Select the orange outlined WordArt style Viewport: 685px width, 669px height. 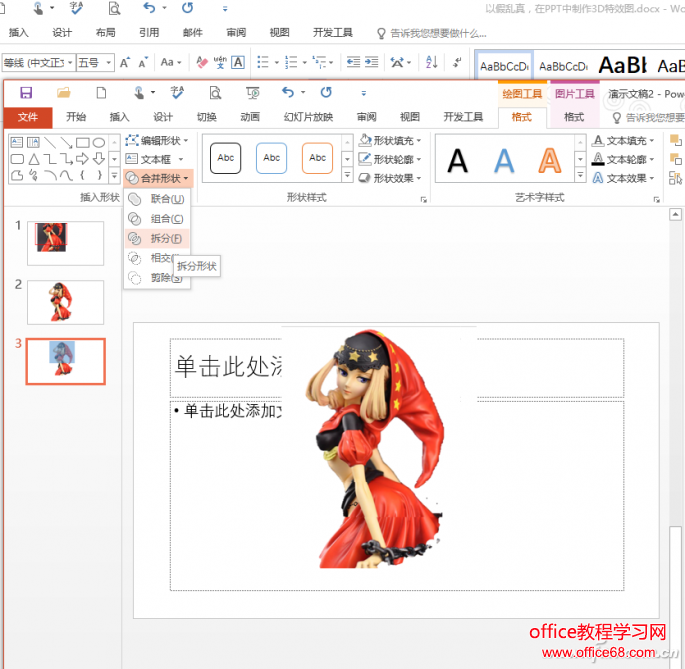(549, 160)
